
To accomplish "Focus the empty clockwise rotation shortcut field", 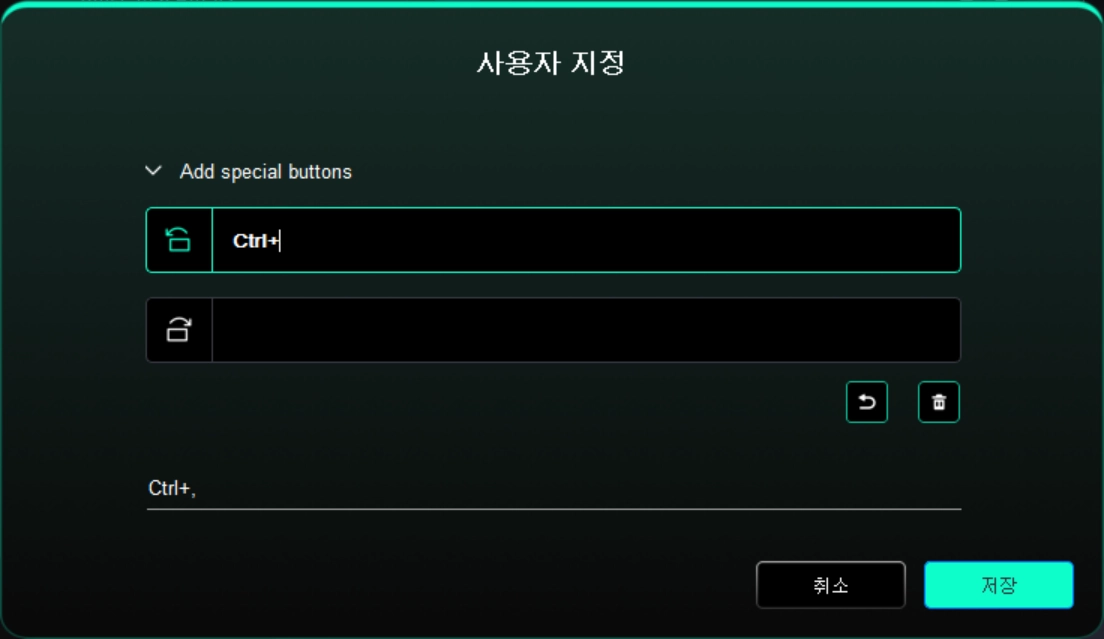I will pyautogui.click(x=586, y=330).
